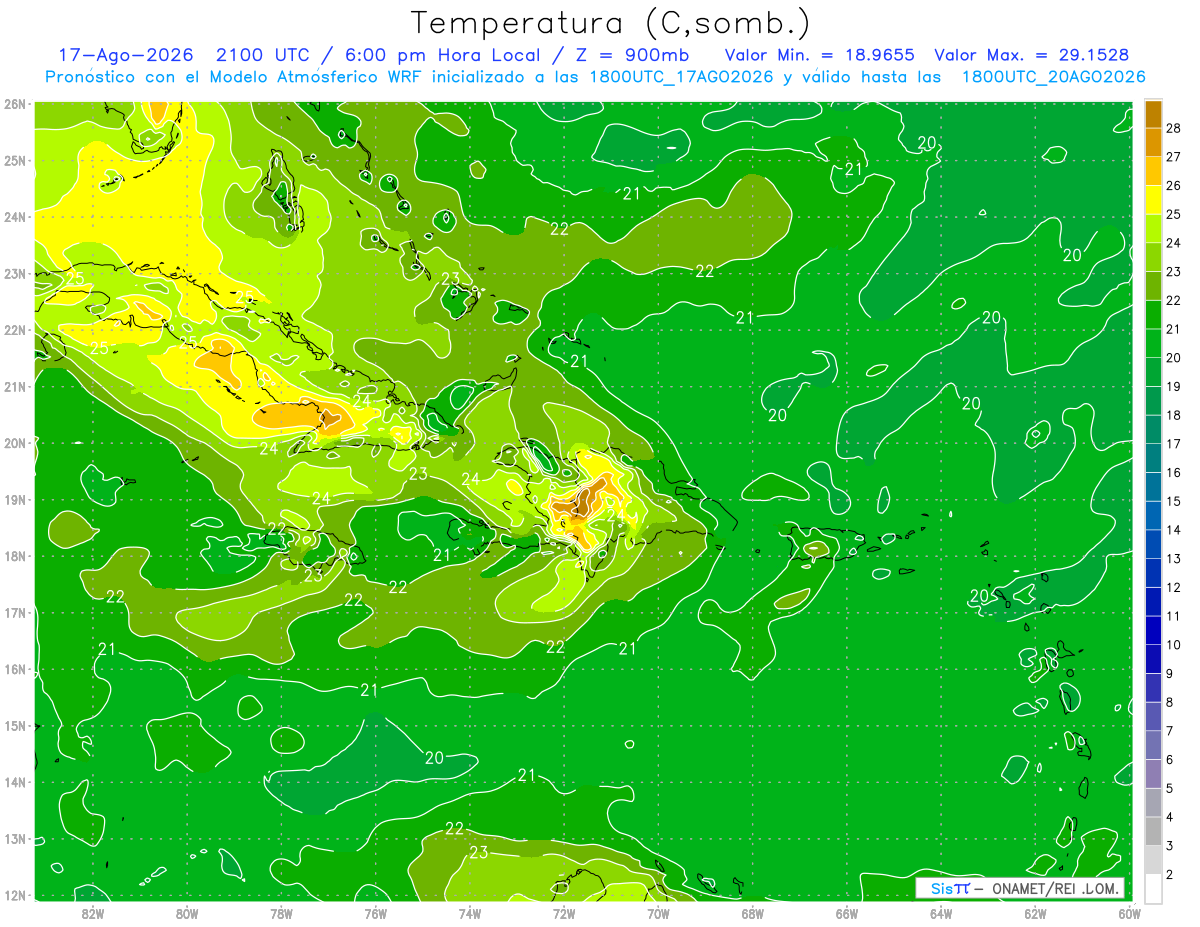This screenshot has height=927, width=1200.
Task: Click the 19N latitude axis label
Action: click(x=15, y=500)
